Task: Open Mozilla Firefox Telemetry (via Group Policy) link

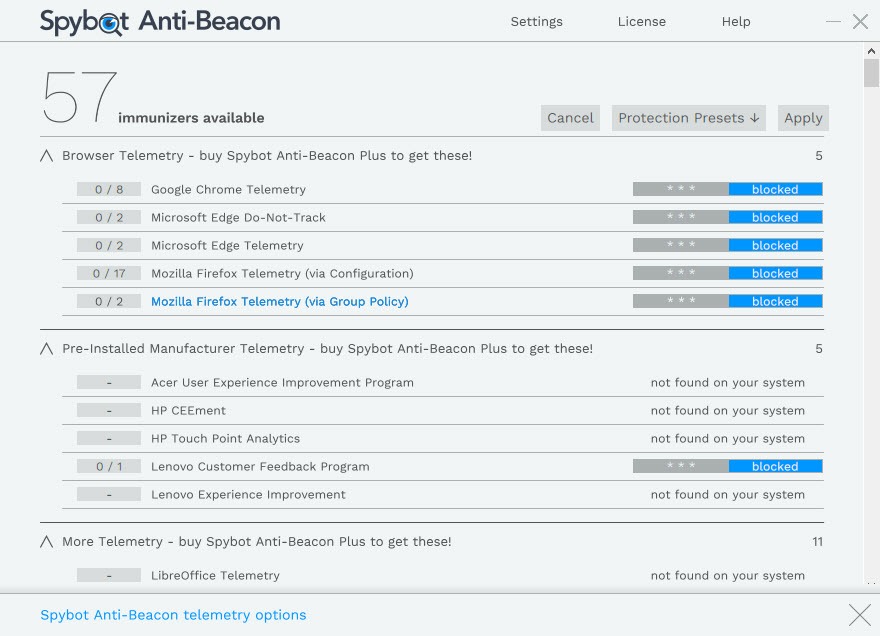Action: tap(279, 301)
